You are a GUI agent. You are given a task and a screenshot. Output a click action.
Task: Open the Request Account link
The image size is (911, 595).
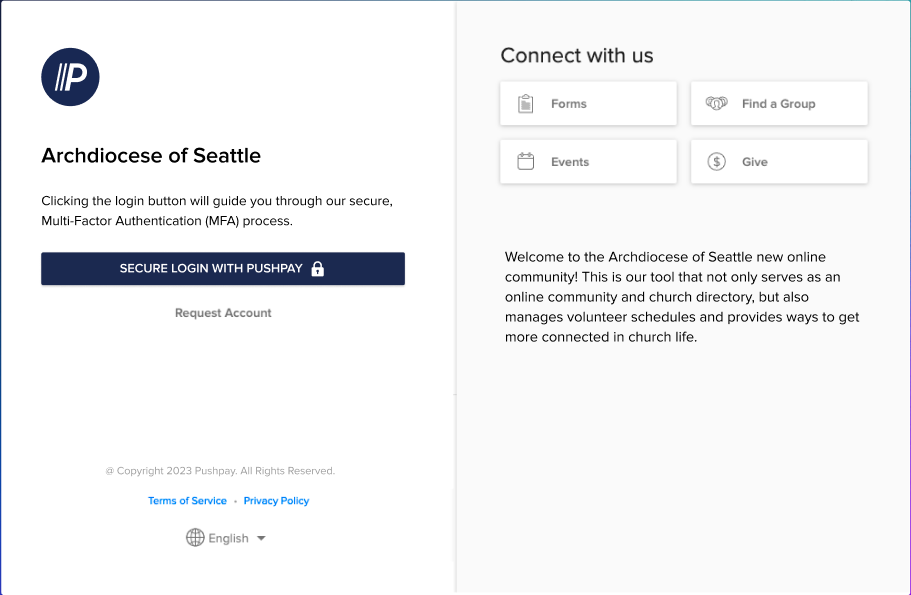pyautogui.click(x=223, y=313)
